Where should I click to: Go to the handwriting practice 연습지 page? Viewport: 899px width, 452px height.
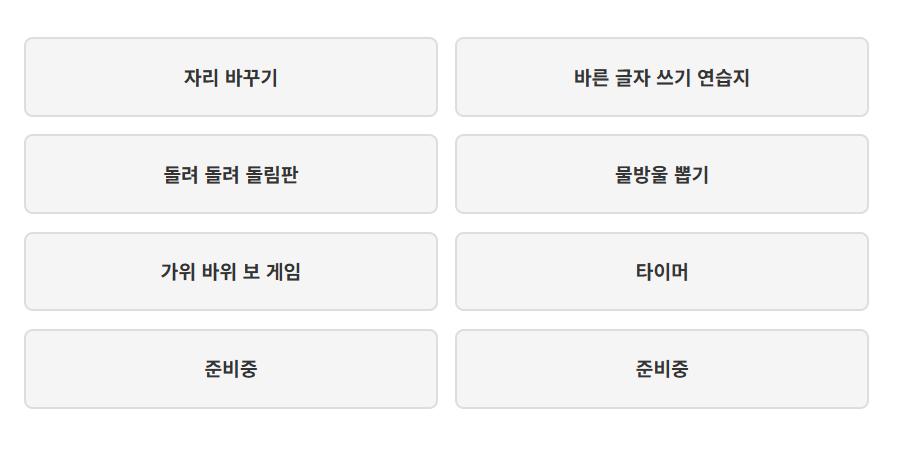[662, 77]
